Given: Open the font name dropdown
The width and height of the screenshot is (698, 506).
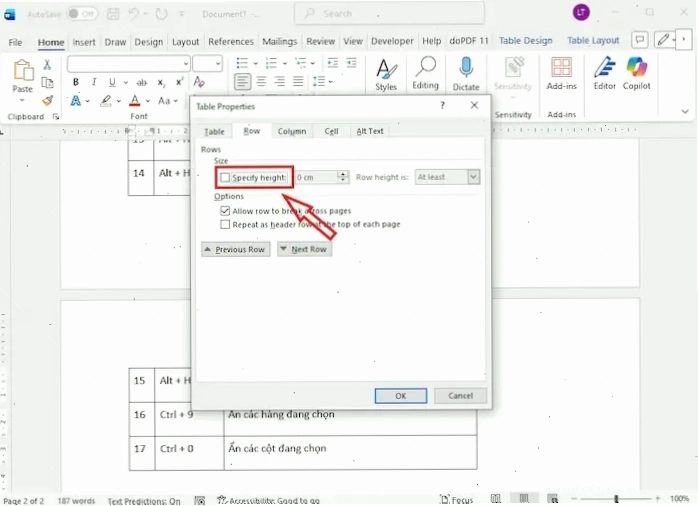Looking at the screenshot, I should (186, 64).
